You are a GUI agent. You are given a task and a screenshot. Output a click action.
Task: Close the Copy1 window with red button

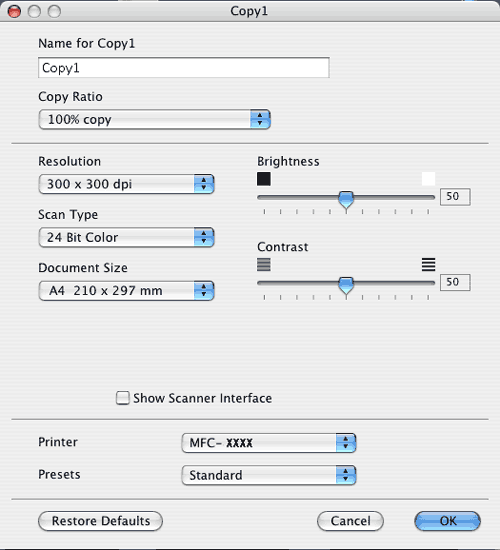(x=14, y=11)
